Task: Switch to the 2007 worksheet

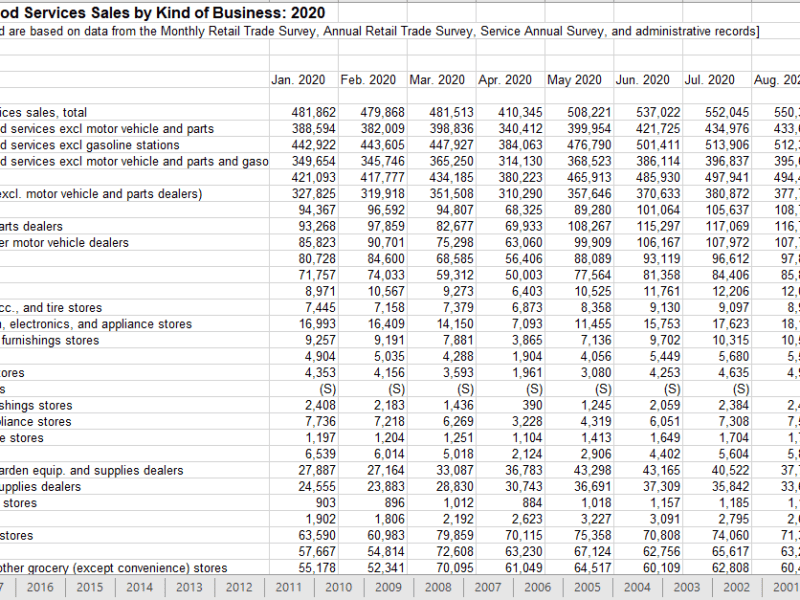Action: (x=487, y=588)
